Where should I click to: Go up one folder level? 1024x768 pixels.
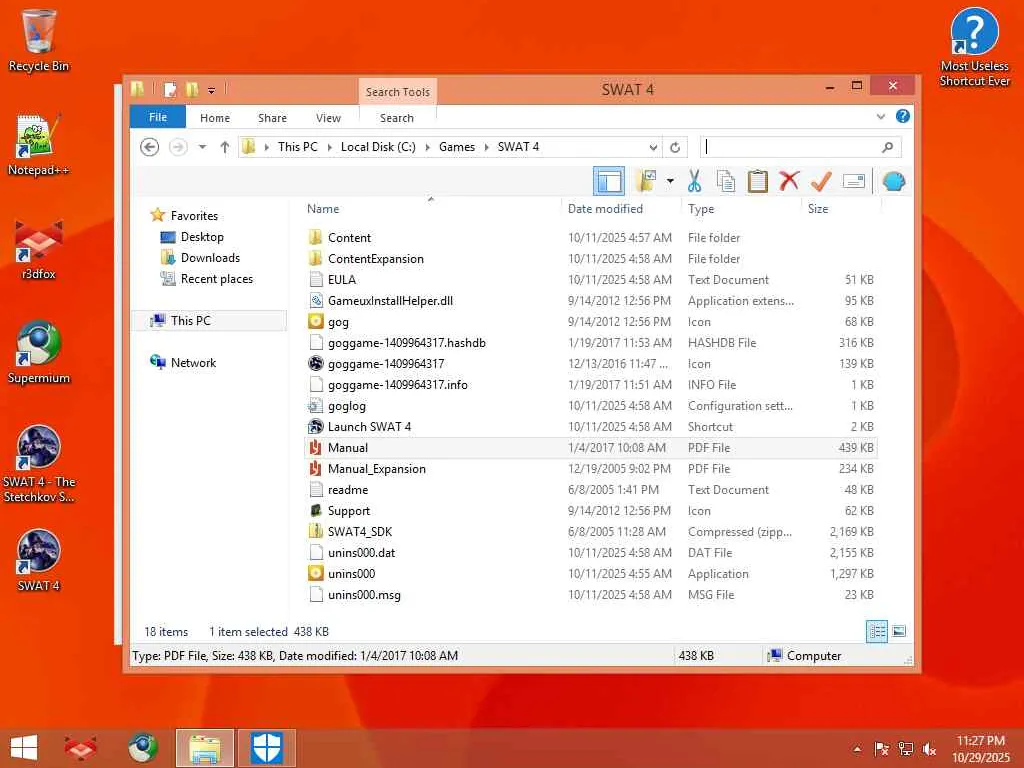[225, 147]
